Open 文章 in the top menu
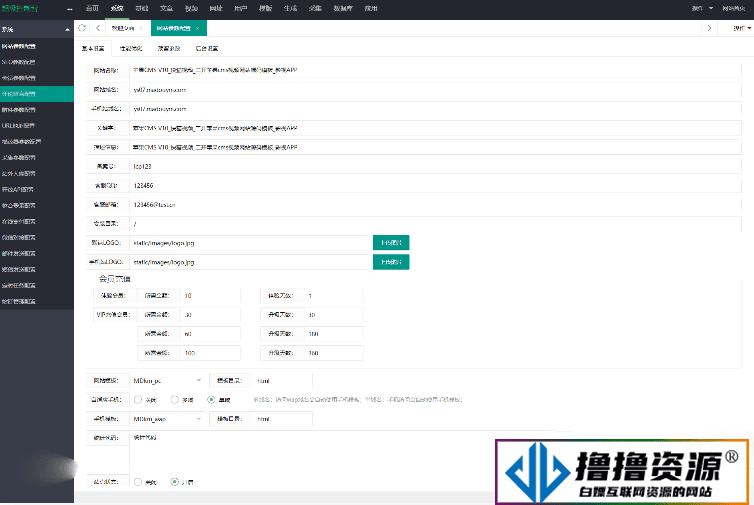Image resolution: width=754 pixels, height=505 pixels. pos(166,9)
